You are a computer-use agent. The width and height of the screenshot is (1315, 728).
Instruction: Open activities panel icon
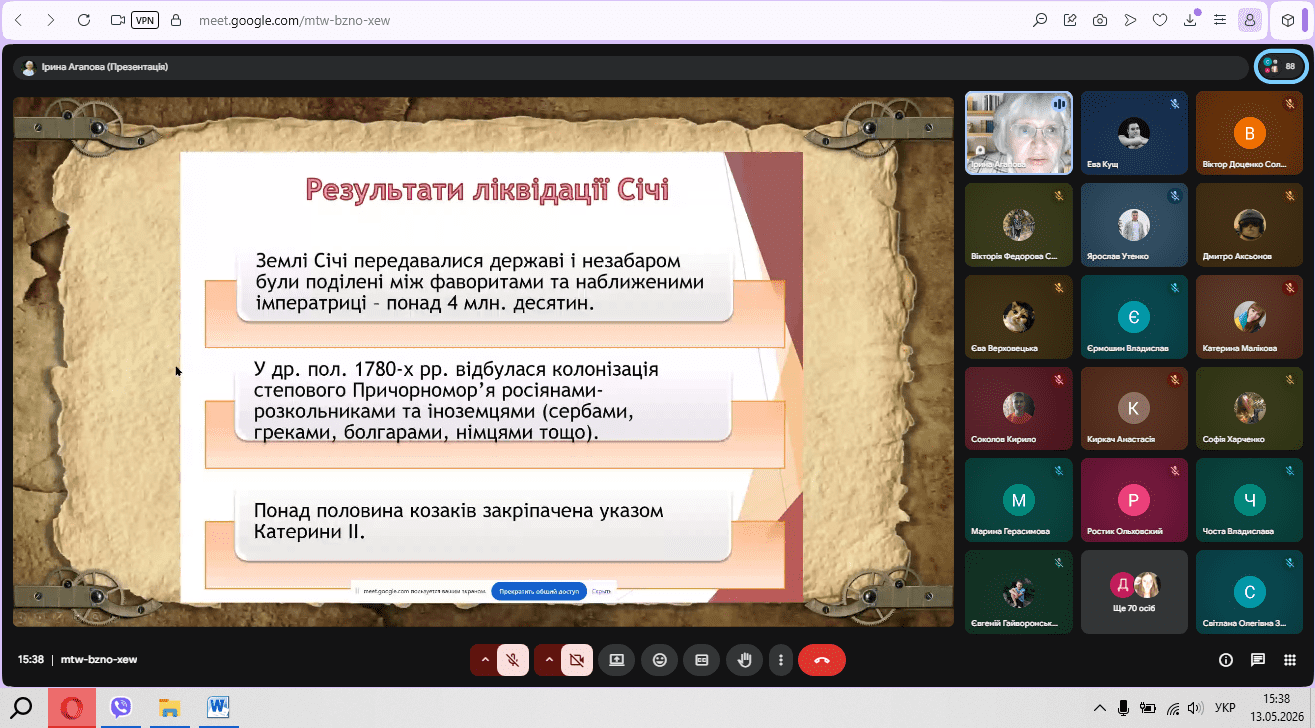[x=1290, y=660]
